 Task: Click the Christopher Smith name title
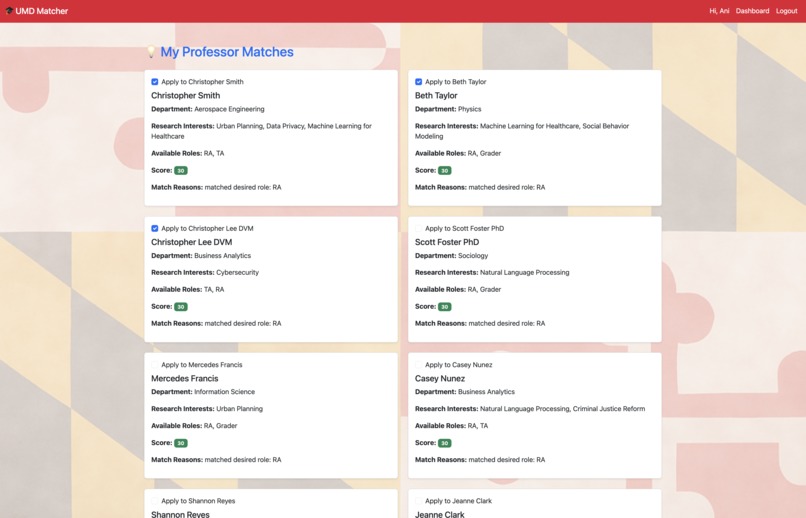(x=186, y=96)
